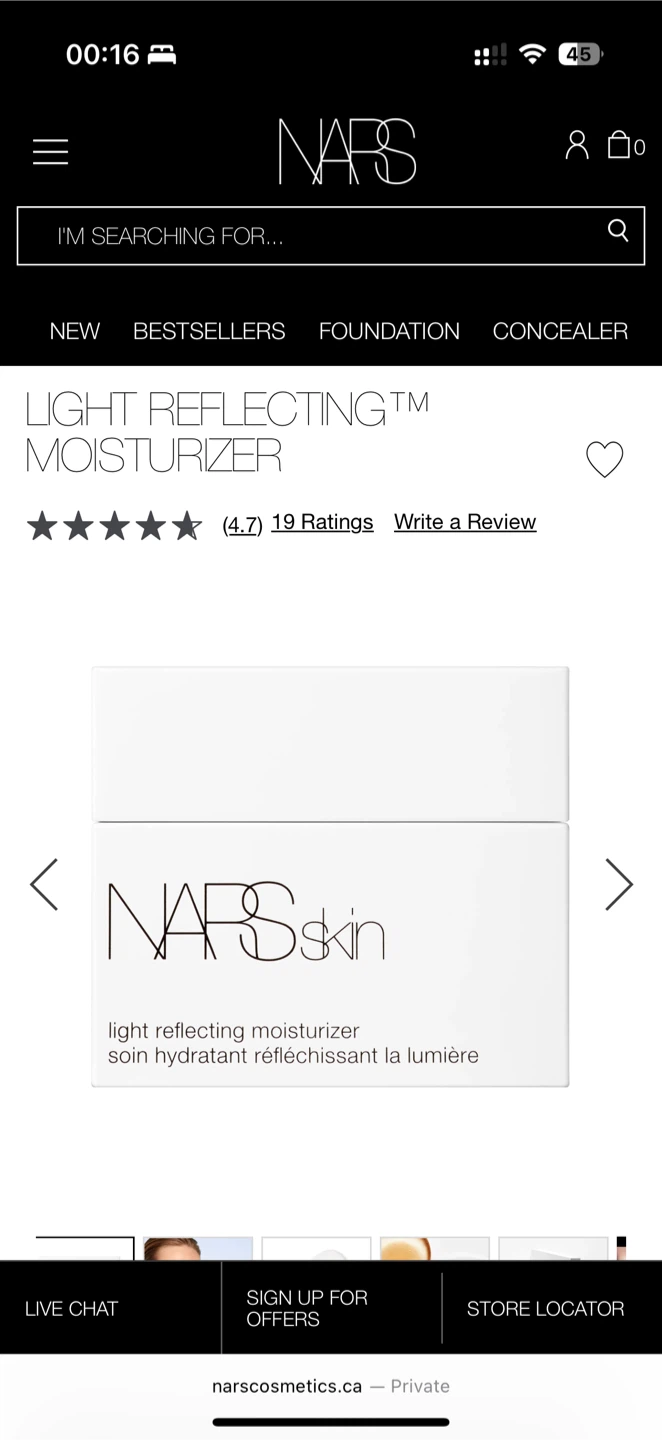Open the Store Locator
662x1440 pixels.
pyautogui.click(x=545, y=1308)
